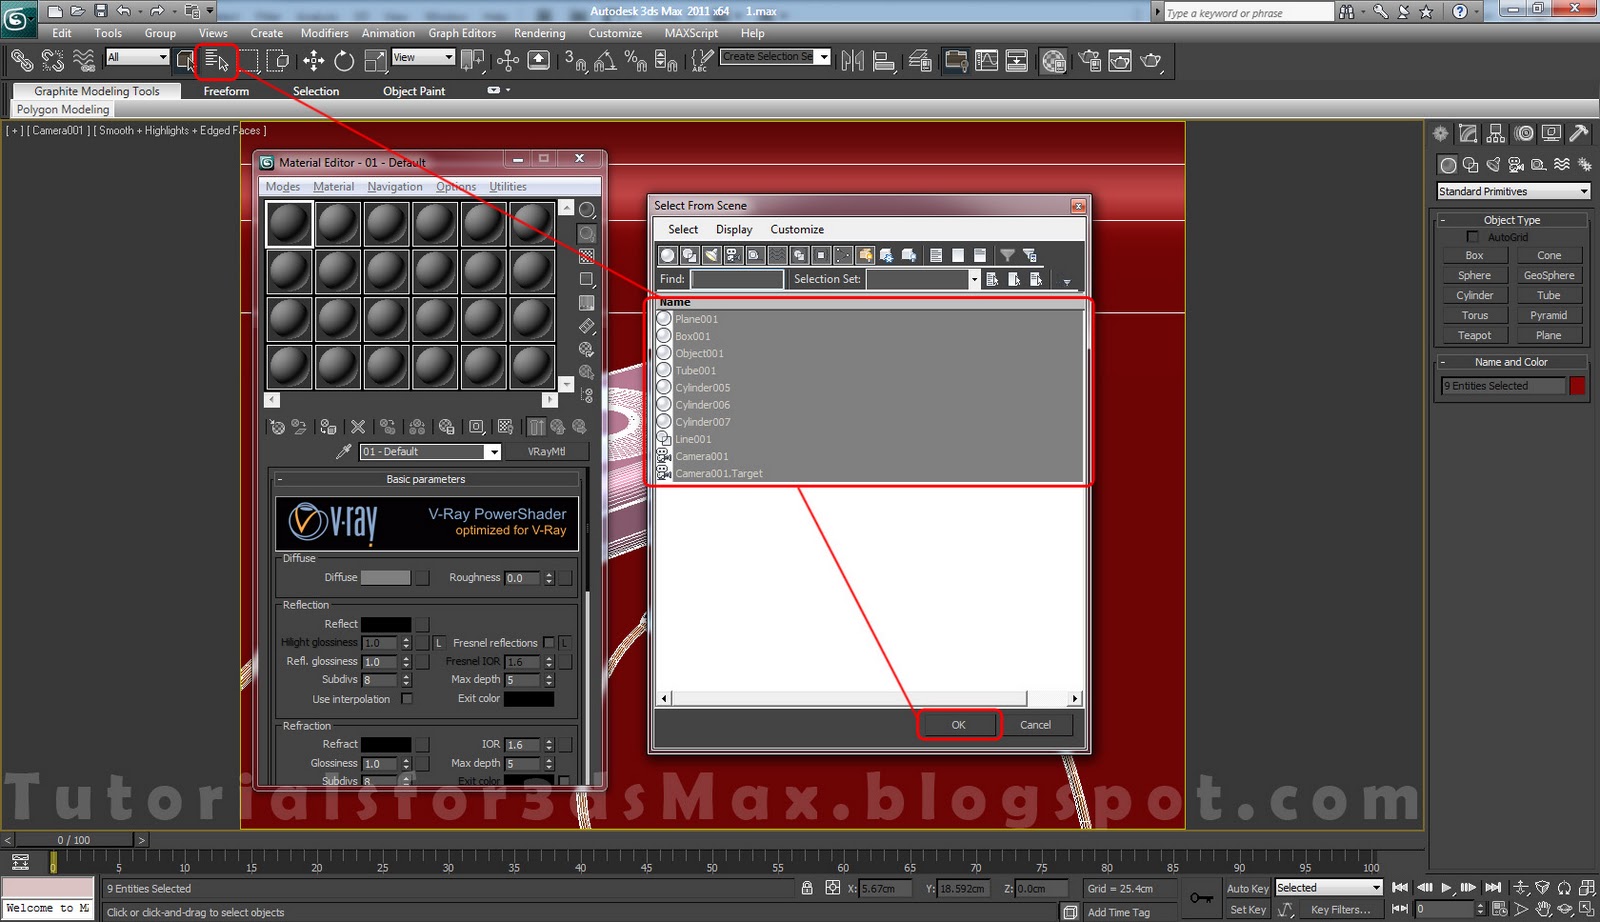Click the GeoSphere primitive button
Image resolution: width=1600 pixels, height=922 pixels.
[x=1549, y=275]
